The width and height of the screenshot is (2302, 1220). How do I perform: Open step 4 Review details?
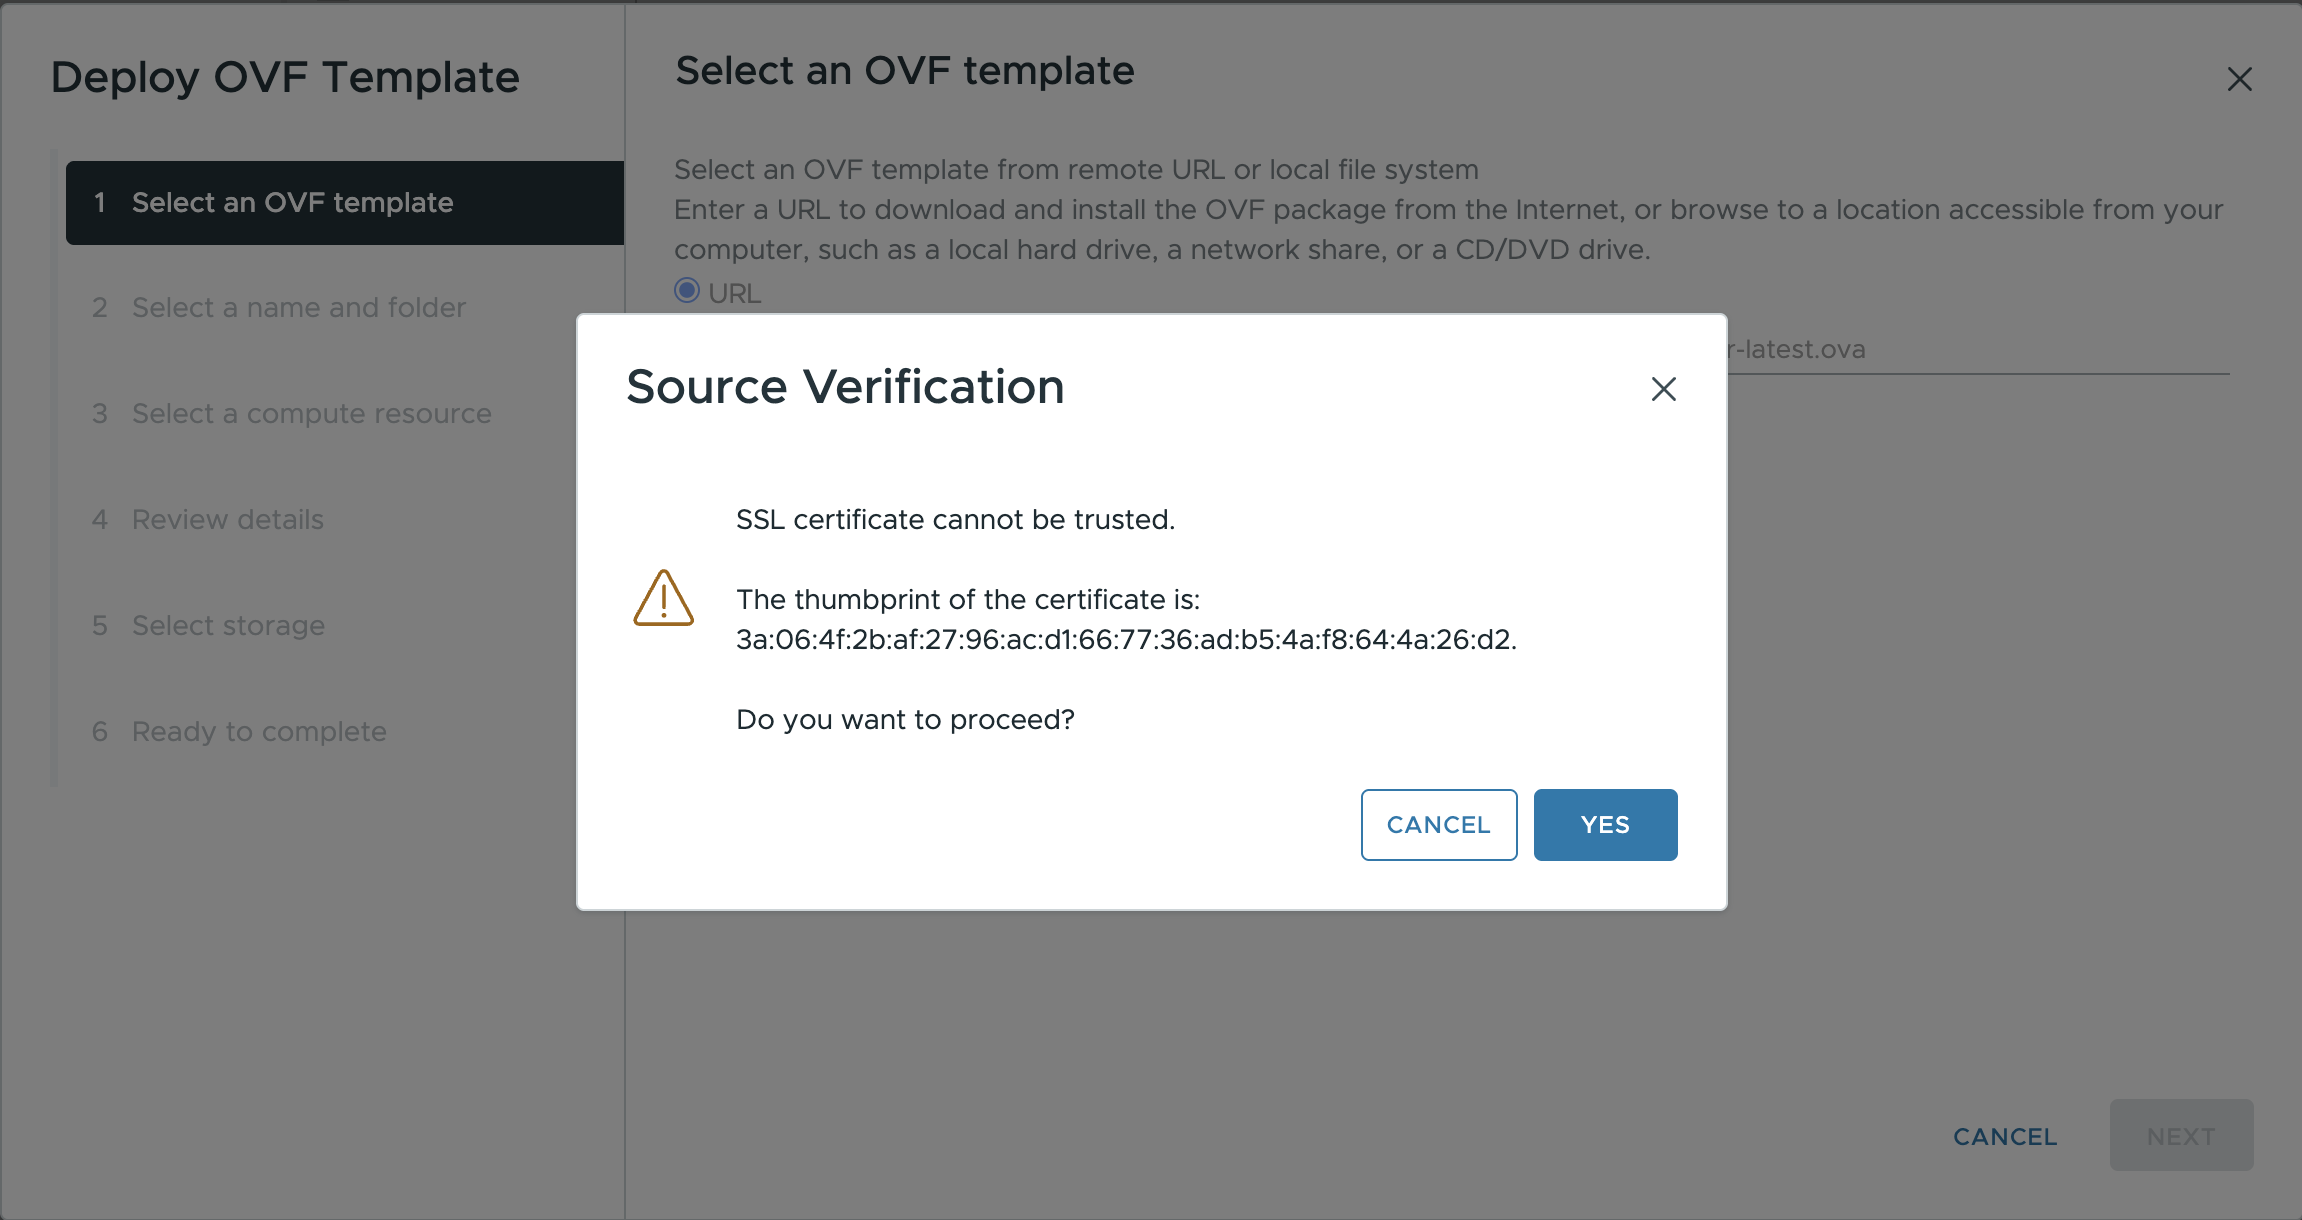[227, 519]
